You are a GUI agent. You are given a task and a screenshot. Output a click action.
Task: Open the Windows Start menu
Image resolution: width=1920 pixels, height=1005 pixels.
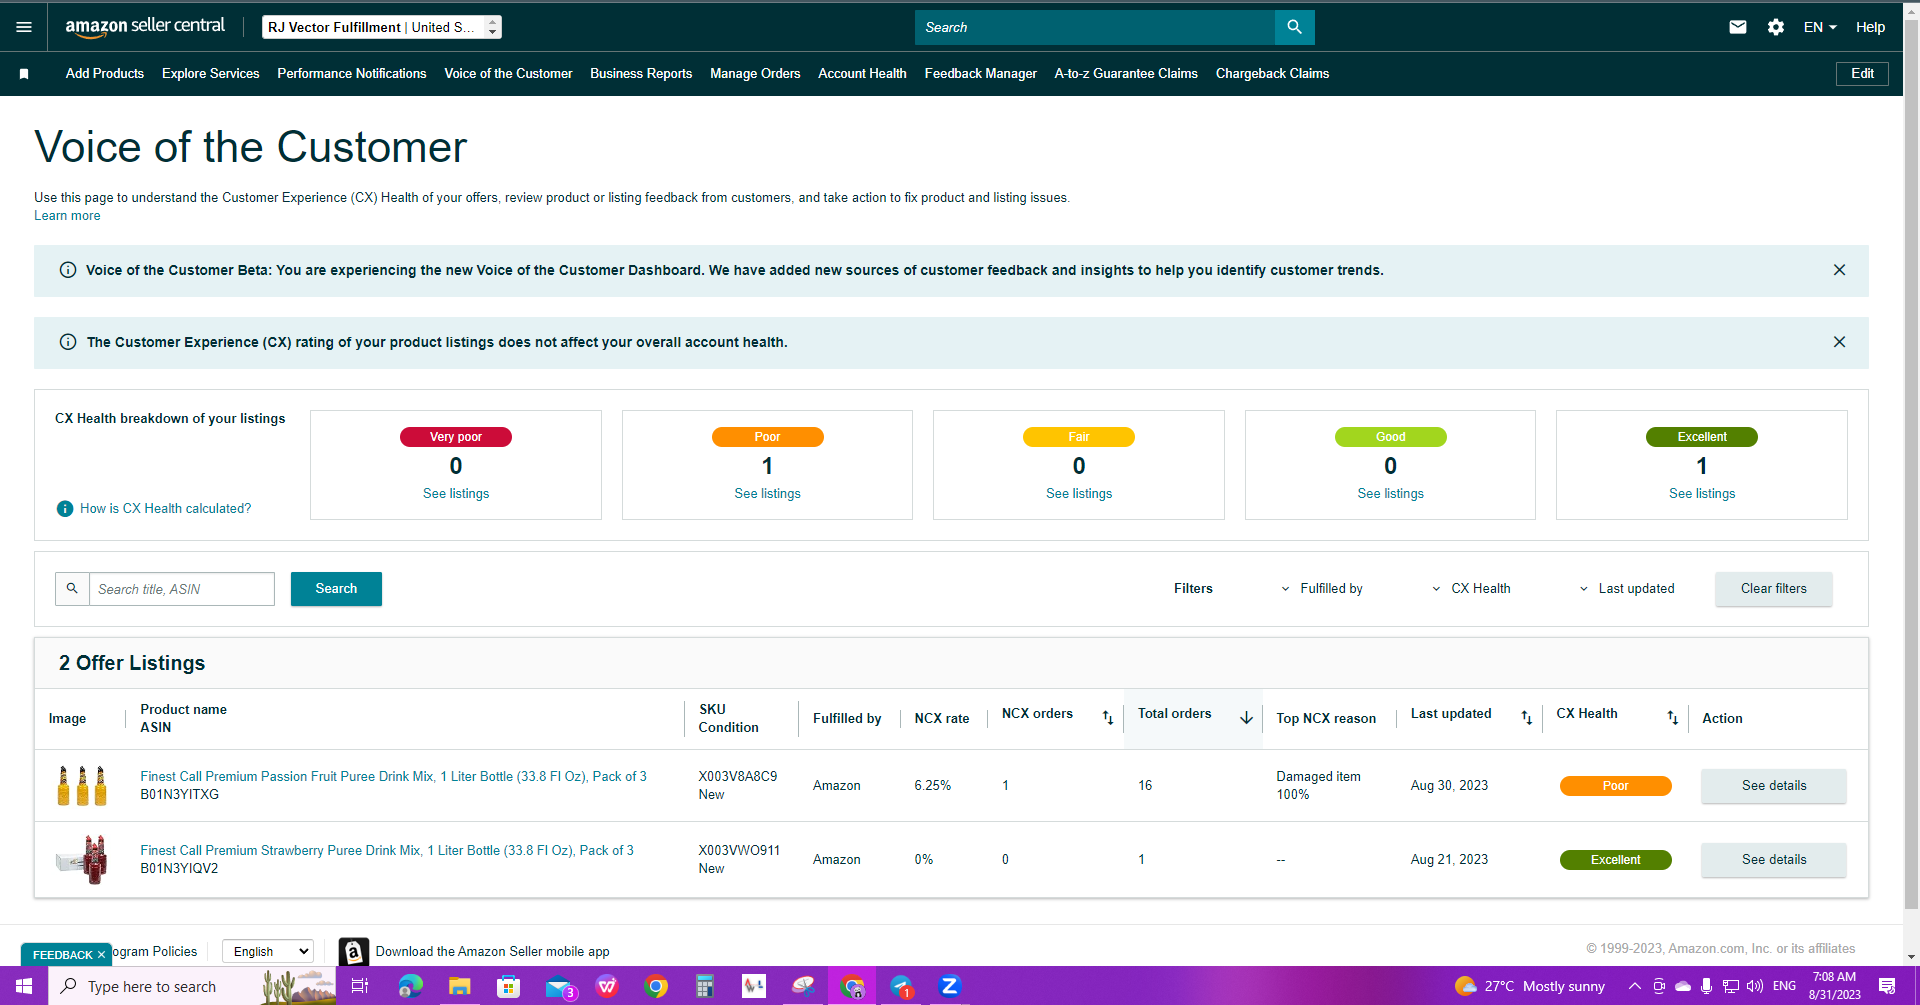[24, 986]
